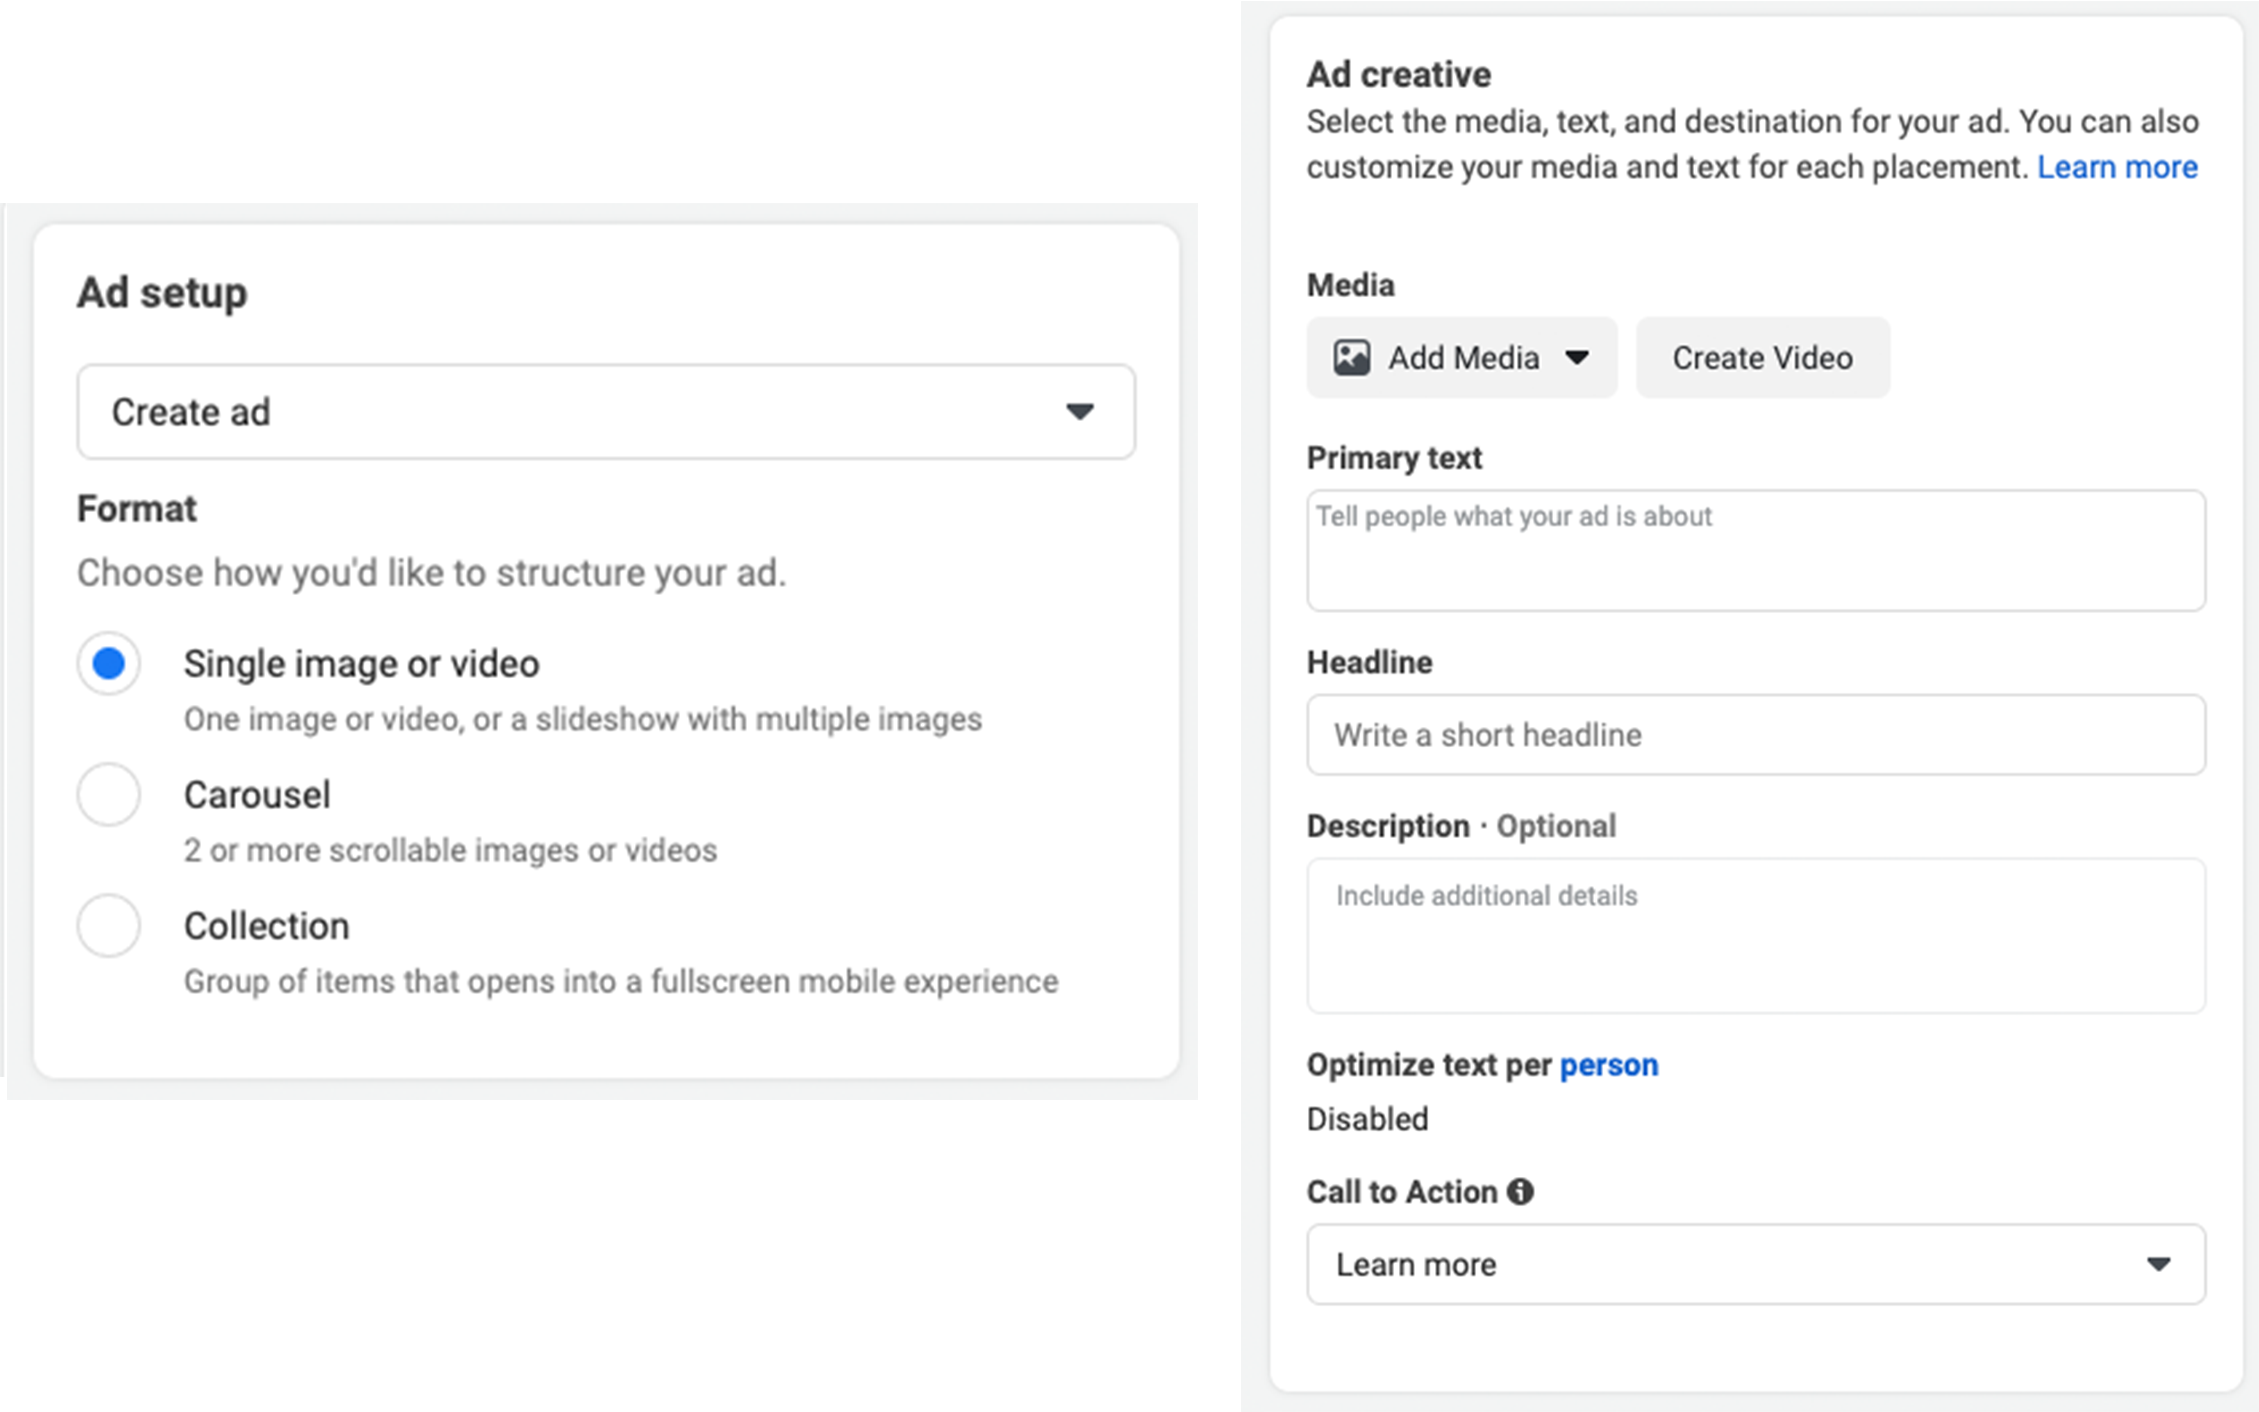Image resolution: width=2259 pixels, height=1412 pixels.
Task: Click the image icon in Add Media
Action: (1351, 357)
